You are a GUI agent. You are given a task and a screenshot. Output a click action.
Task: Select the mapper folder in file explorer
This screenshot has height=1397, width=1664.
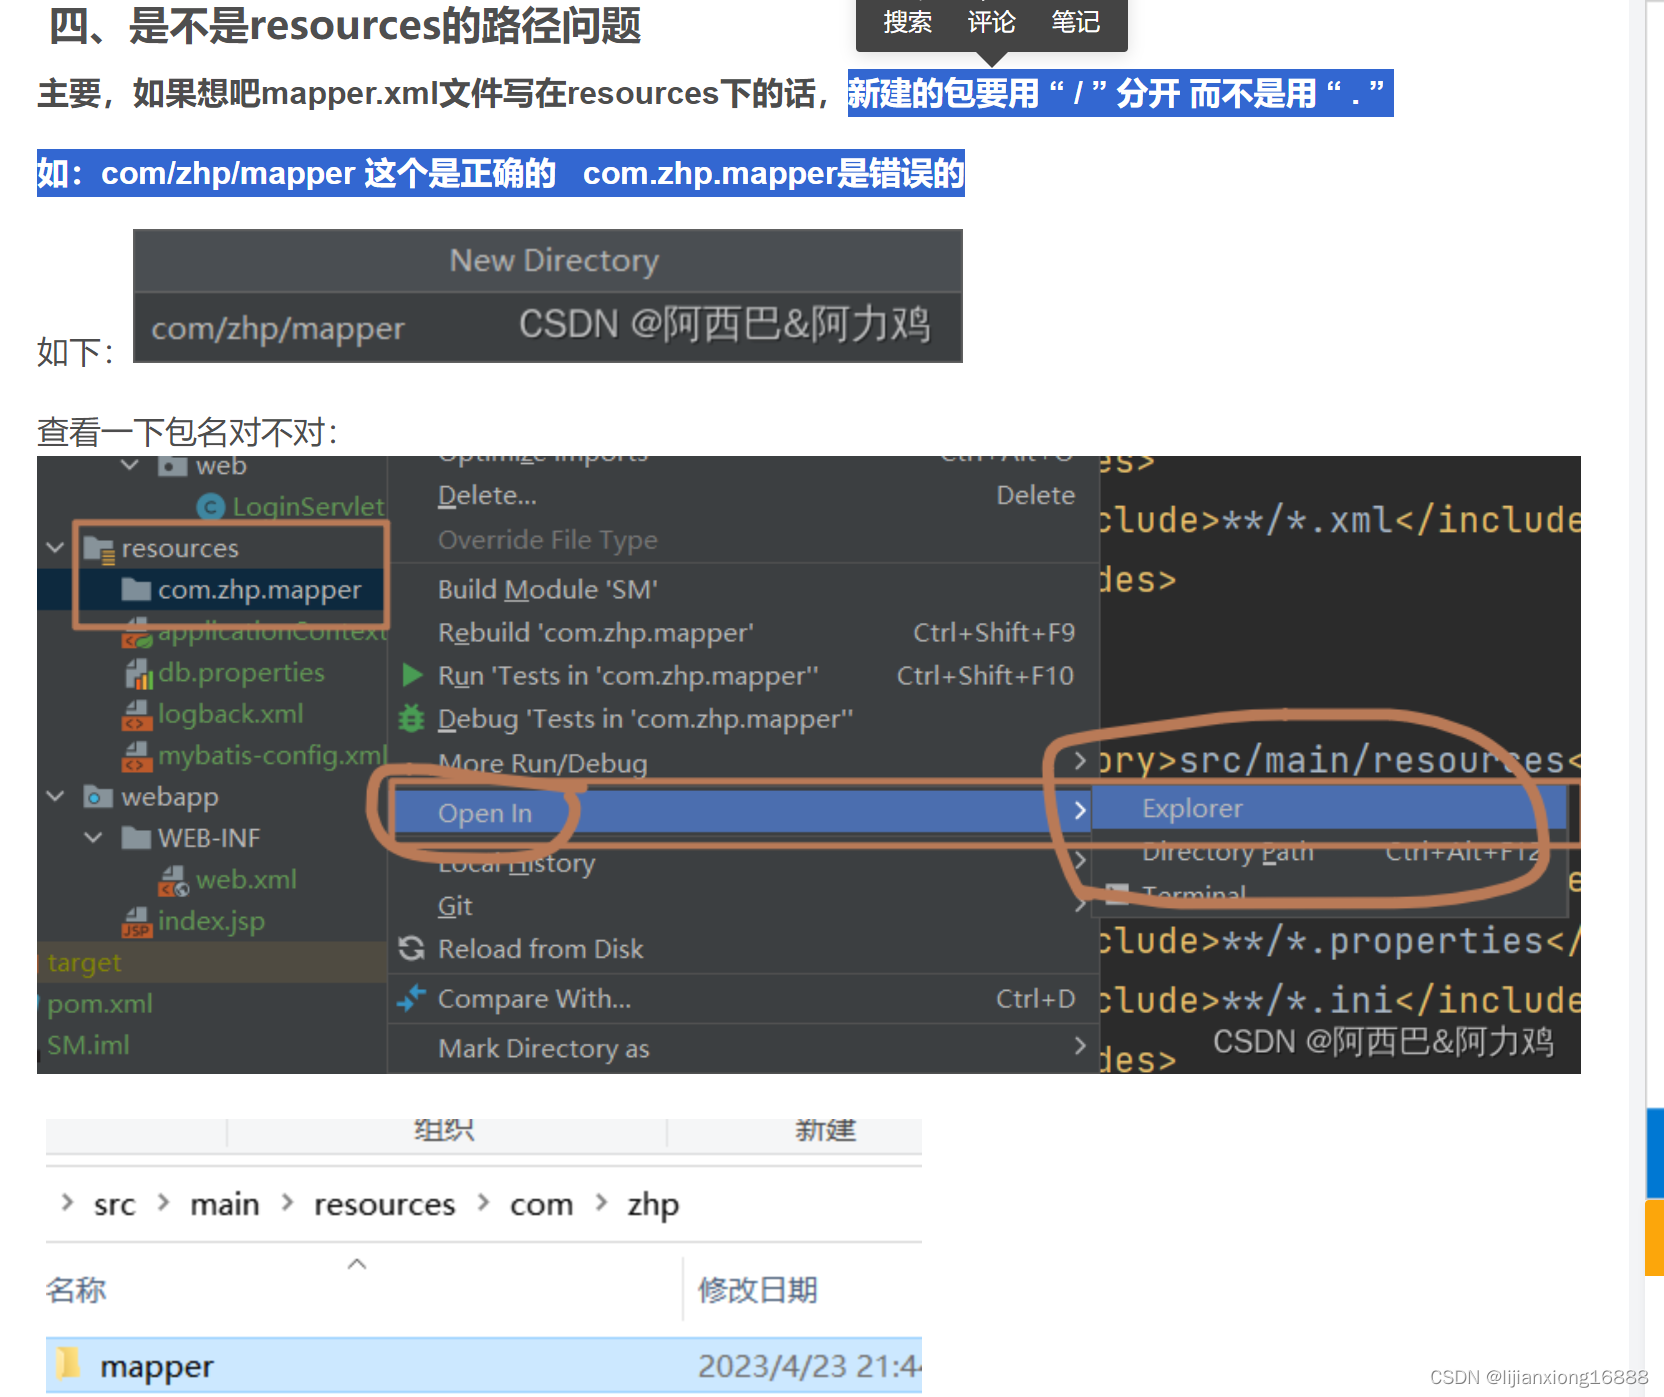[156, 1365]
